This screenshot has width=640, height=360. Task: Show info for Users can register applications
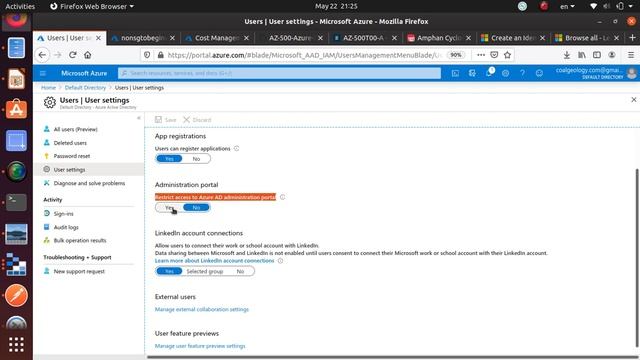point(236,149)
